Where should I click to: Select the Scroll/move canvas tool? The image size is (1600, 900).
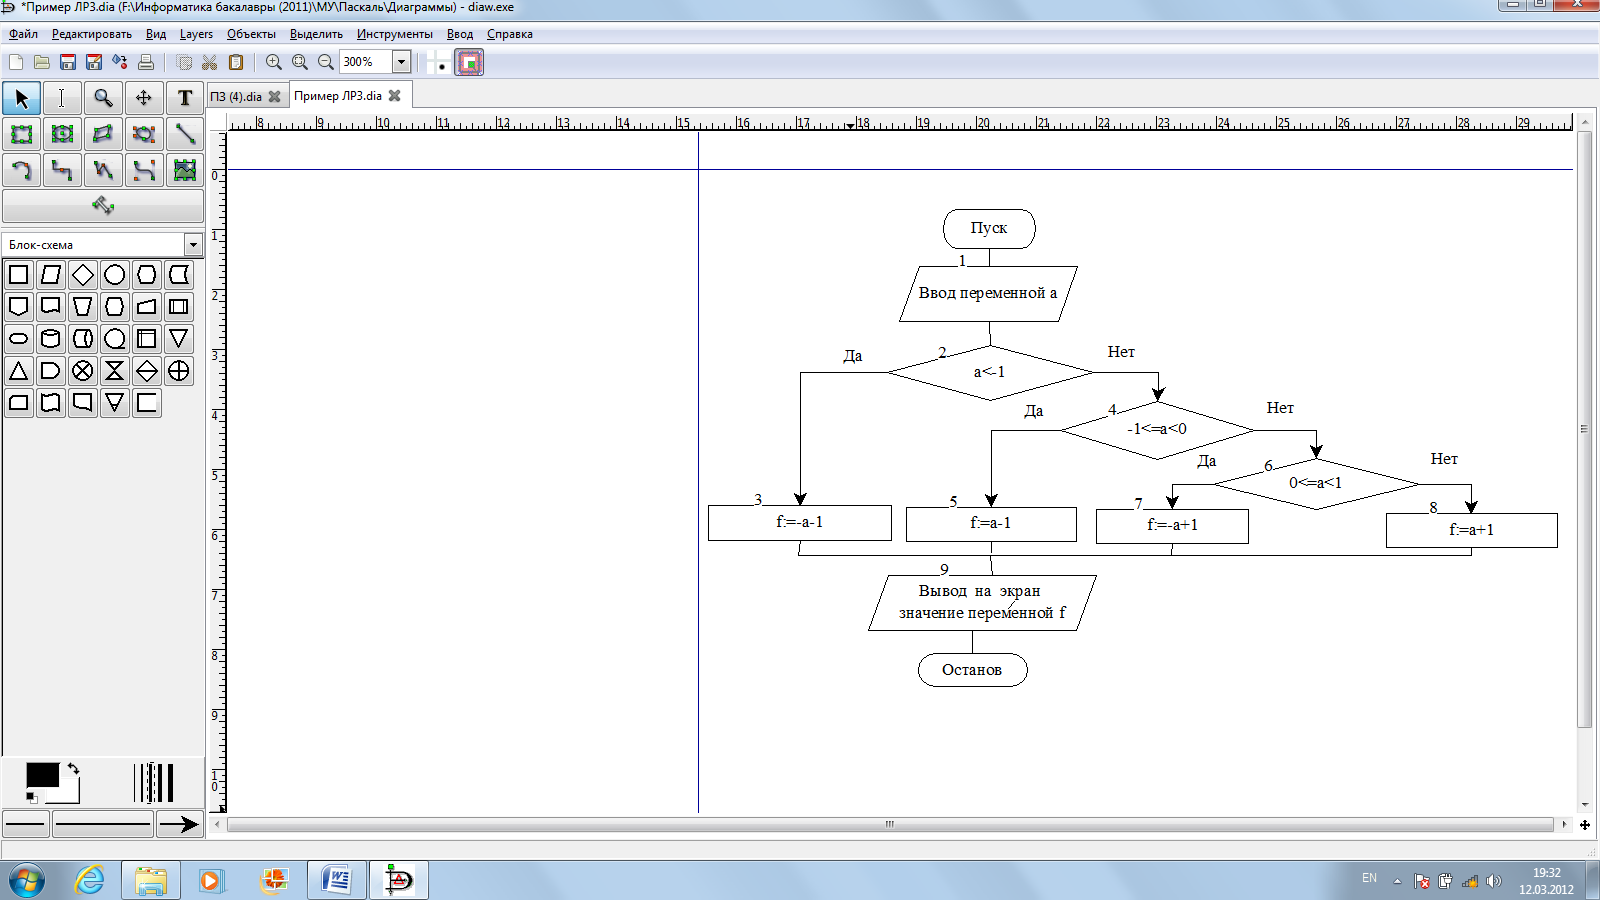144,98
